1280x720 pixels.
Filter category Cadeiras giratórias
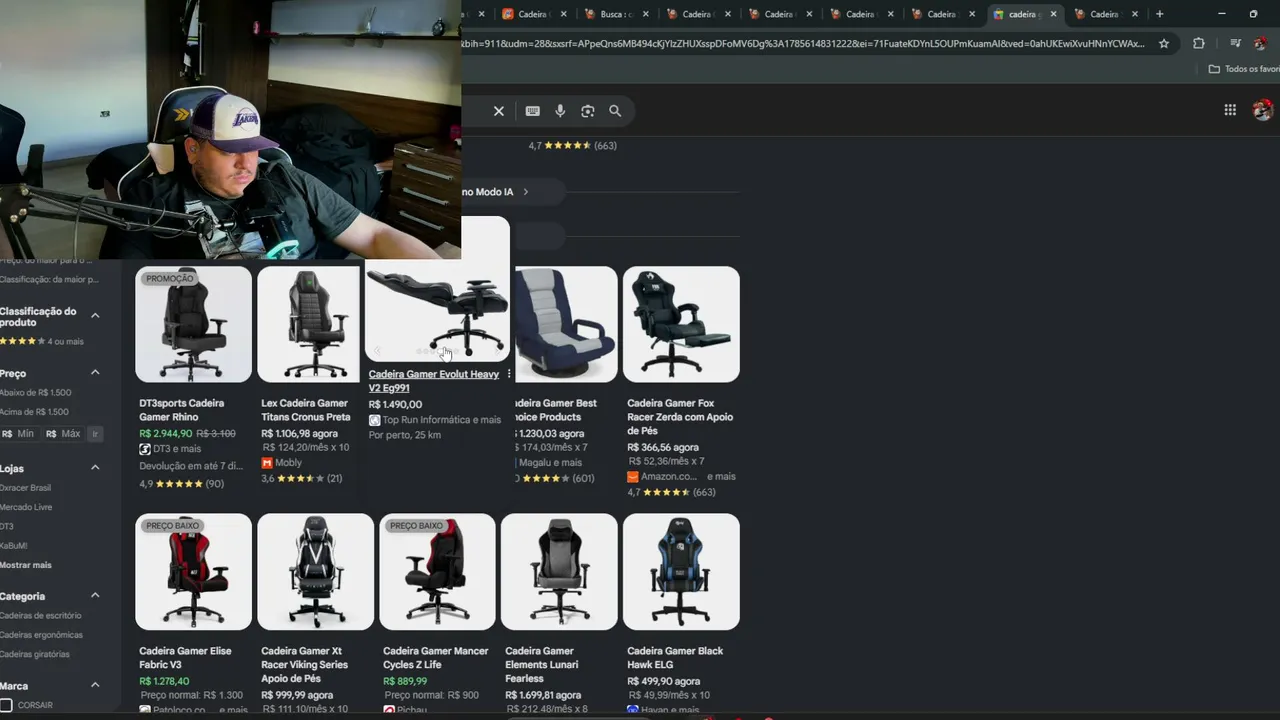pyautogui.click(x=35, y=654)
